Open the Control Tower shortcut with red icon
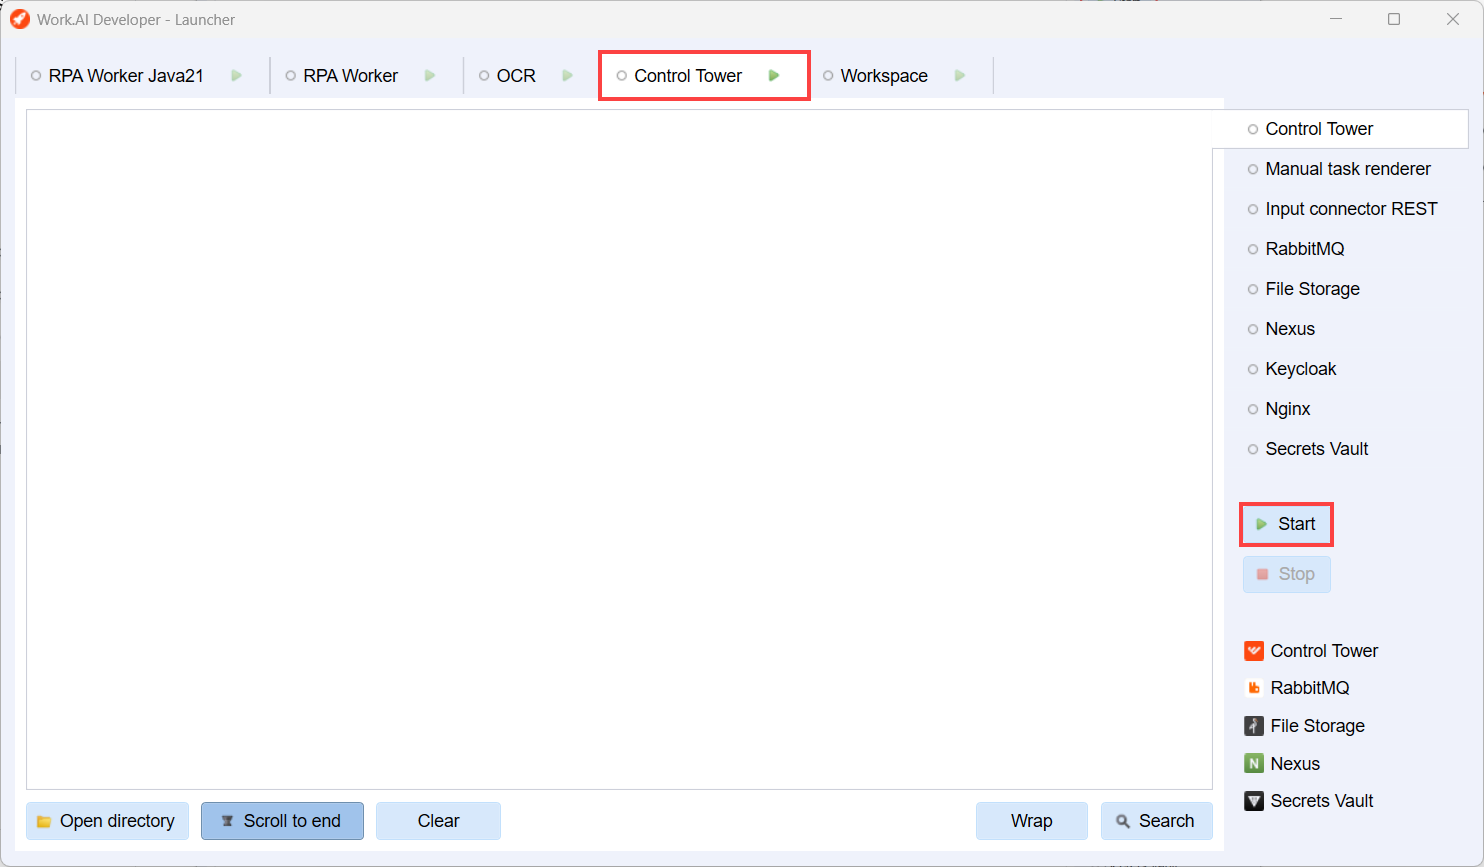The image size is (1484, 867). click(1311, 651)
